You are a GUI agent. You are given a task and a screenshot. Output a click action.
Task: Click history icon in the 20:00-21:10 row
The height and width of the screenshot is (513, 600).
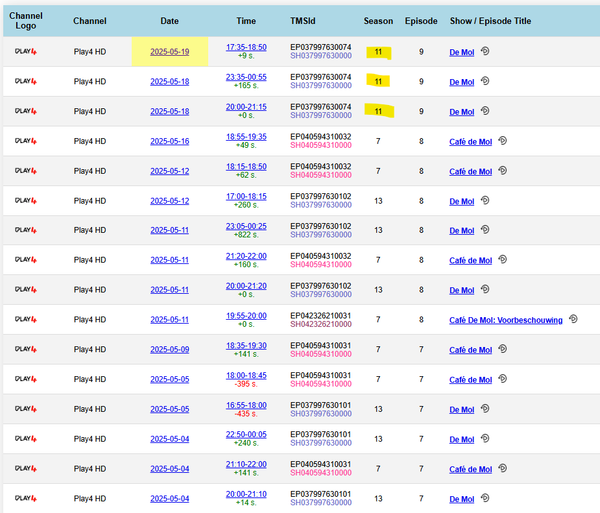pos(485,497)
